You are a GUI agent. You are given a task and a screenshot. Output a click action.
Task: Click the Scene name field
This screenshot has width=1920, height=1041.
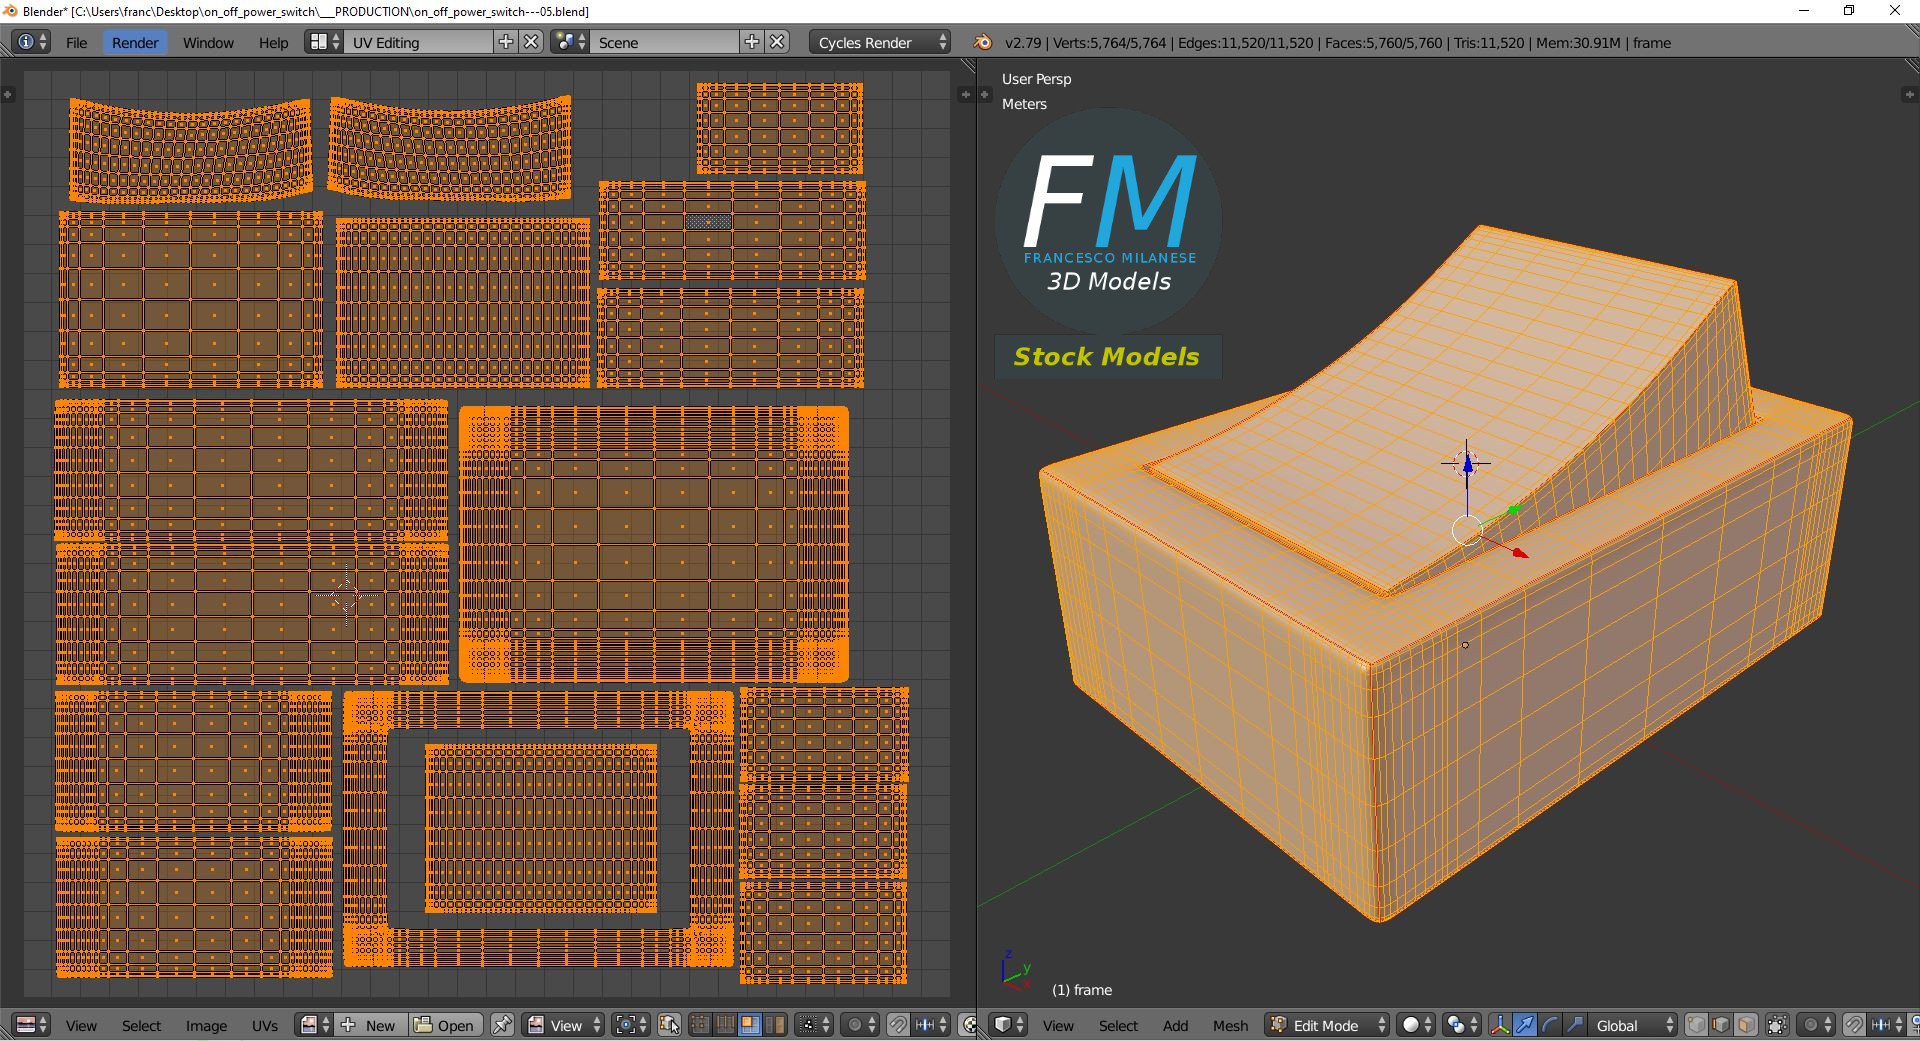pos(664,42)
